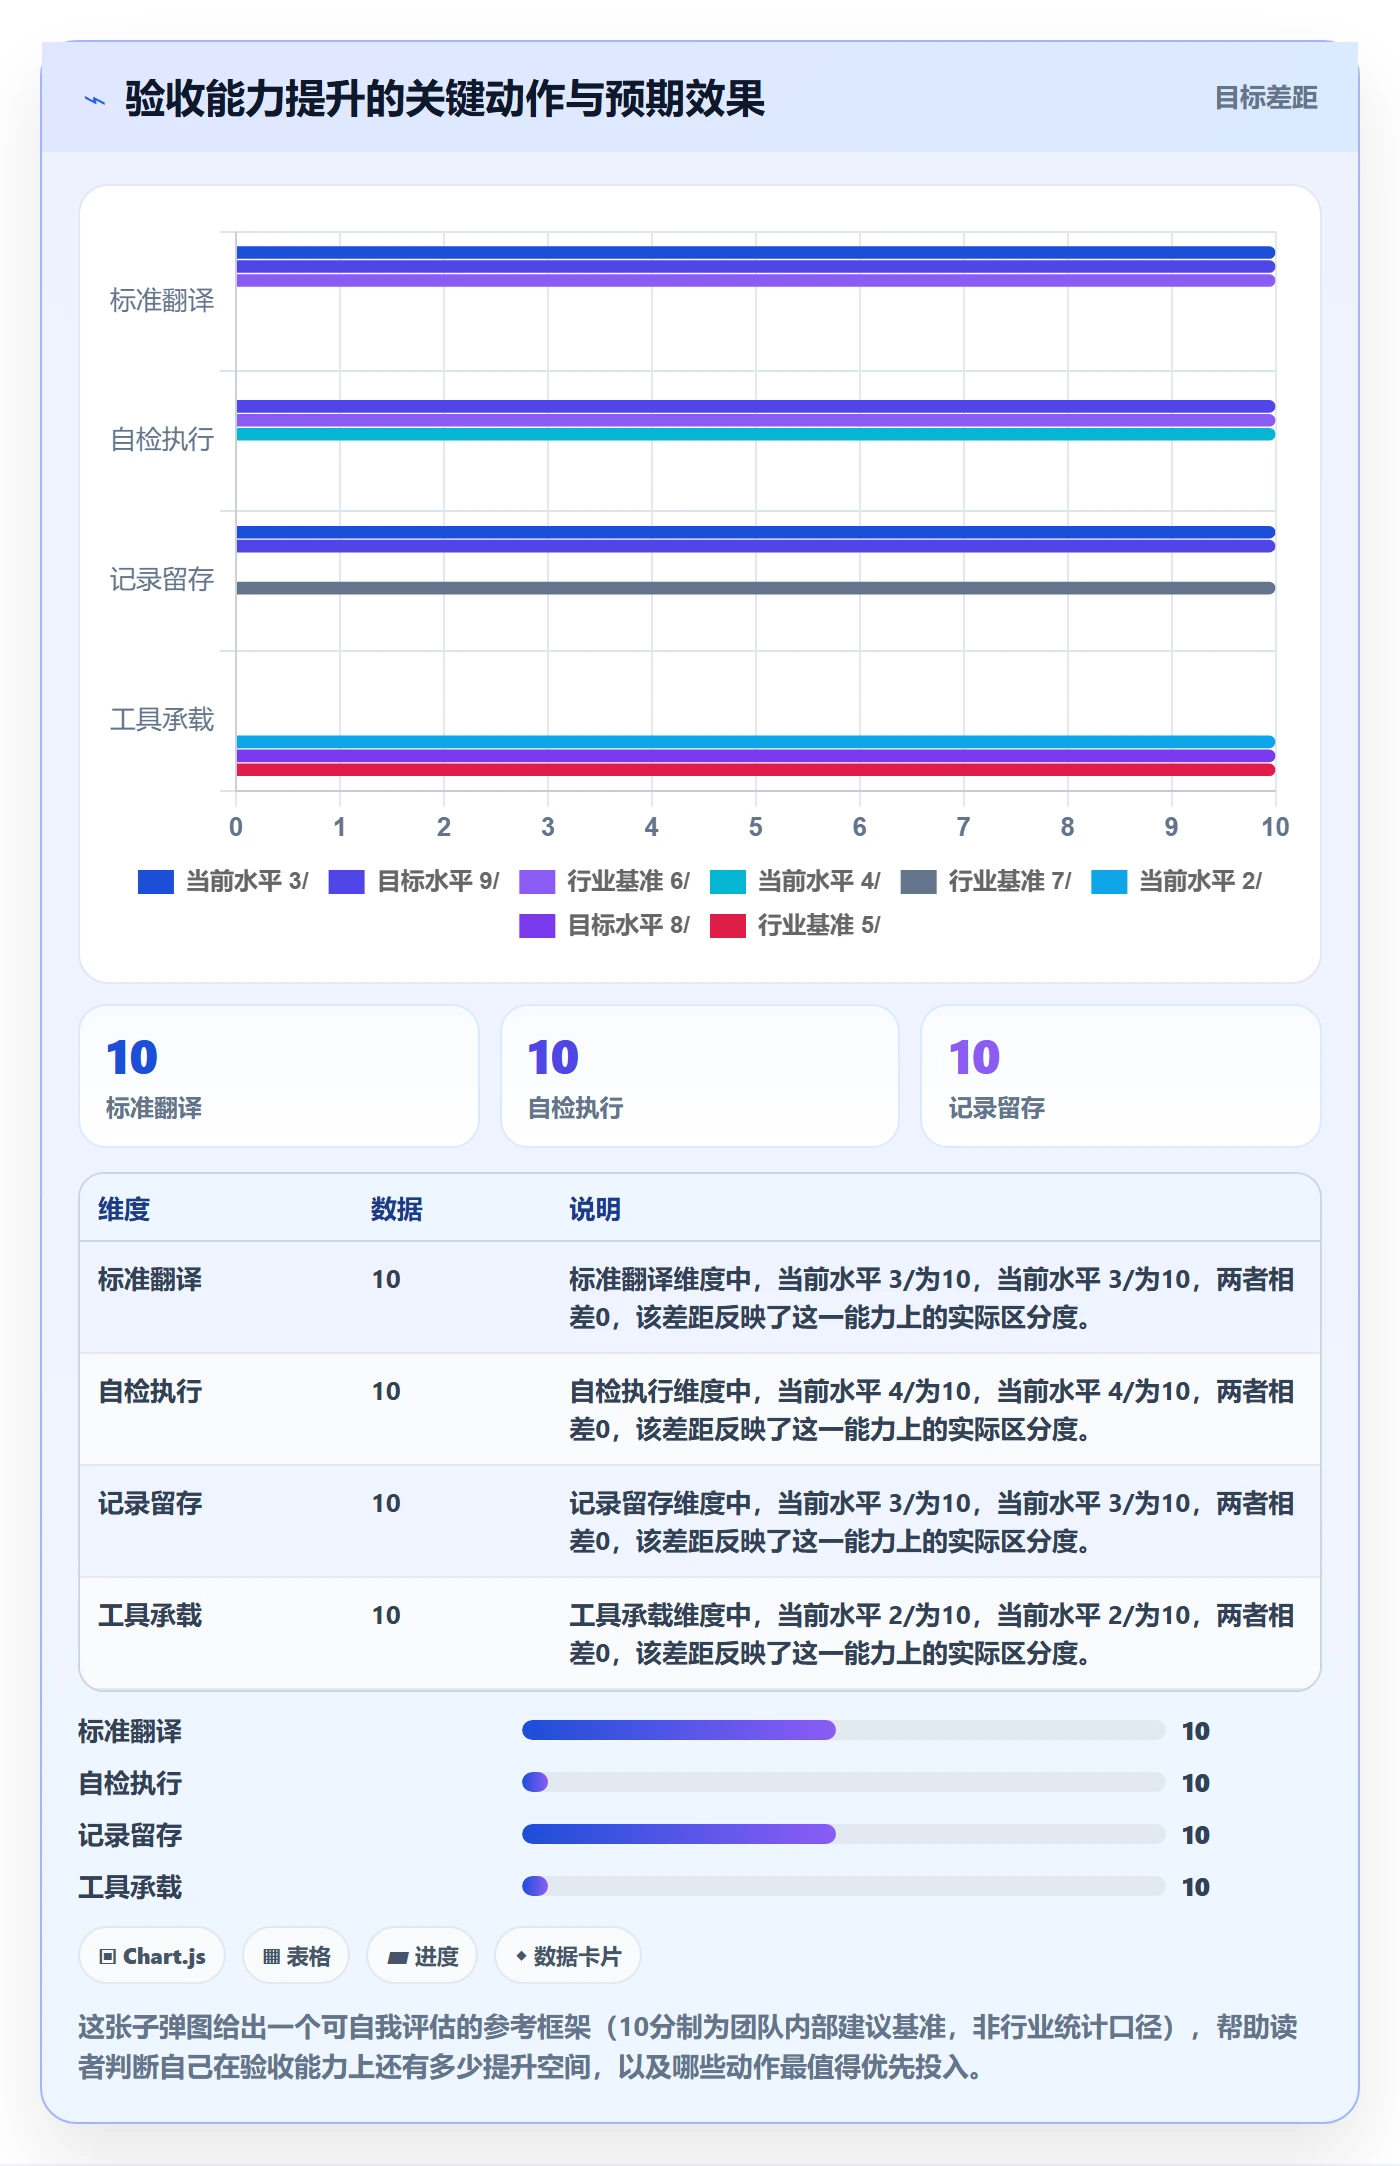
Task: Click the 记录留存 progress bar
Action: 844,1834
